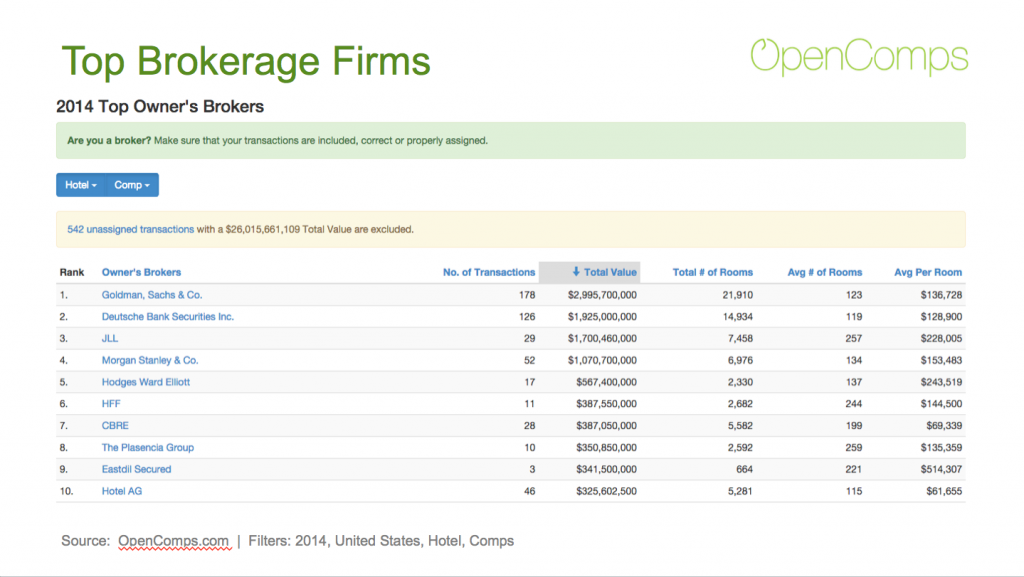Sort by No. of Transactions column

pyautogui.click(x=488, y=272)
